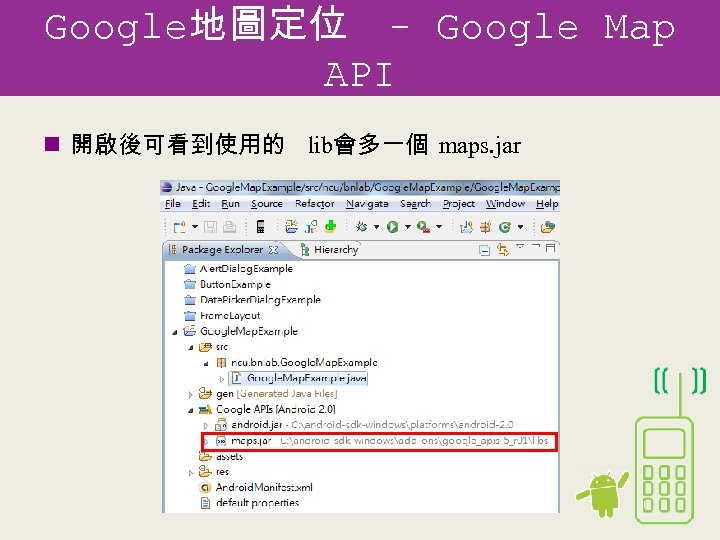This screenshot has width=720, height=540.
Task: Select the maps.jar entry
Action: (x=381, y=440)
